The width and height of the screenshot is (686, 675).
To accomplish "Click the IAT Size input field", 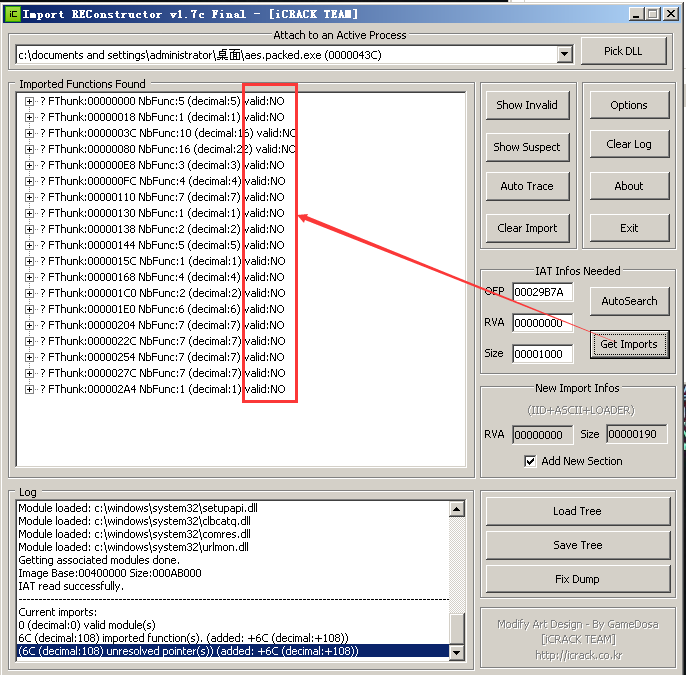I will (542, 353).
